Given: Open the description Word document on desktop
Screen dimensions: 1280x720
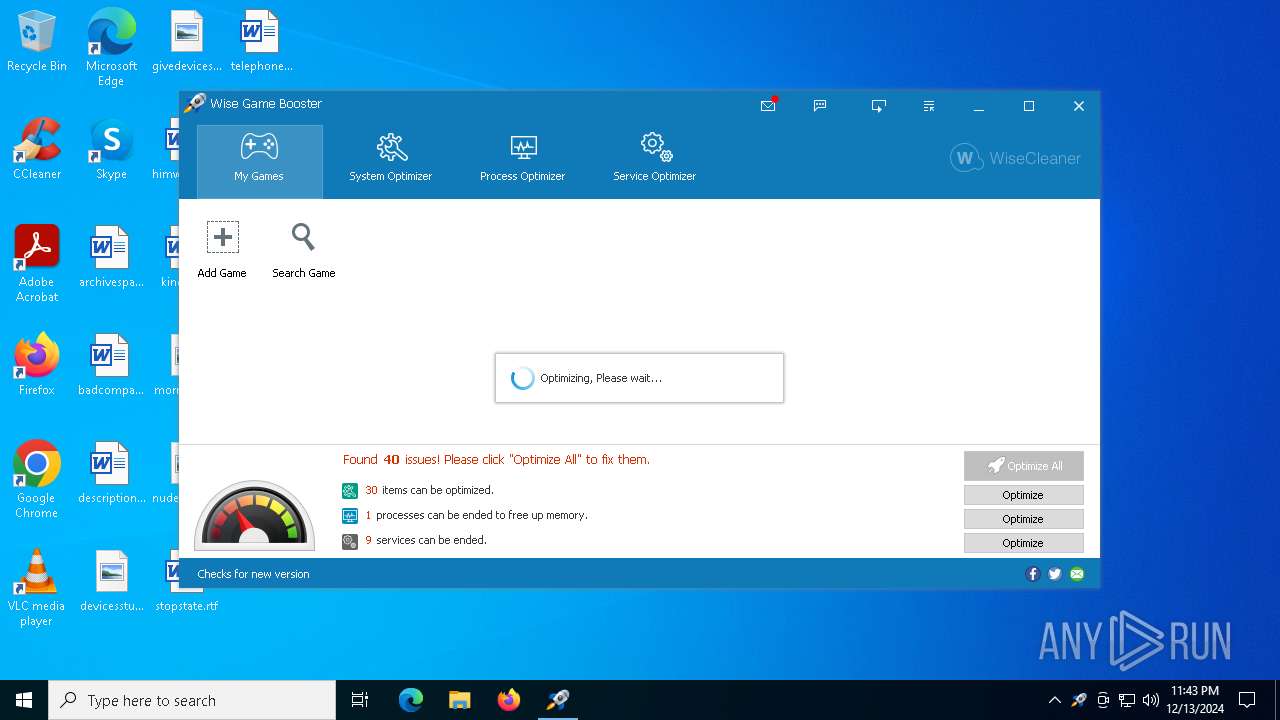Looking at the screenshot, I should (x=111, y=473).
